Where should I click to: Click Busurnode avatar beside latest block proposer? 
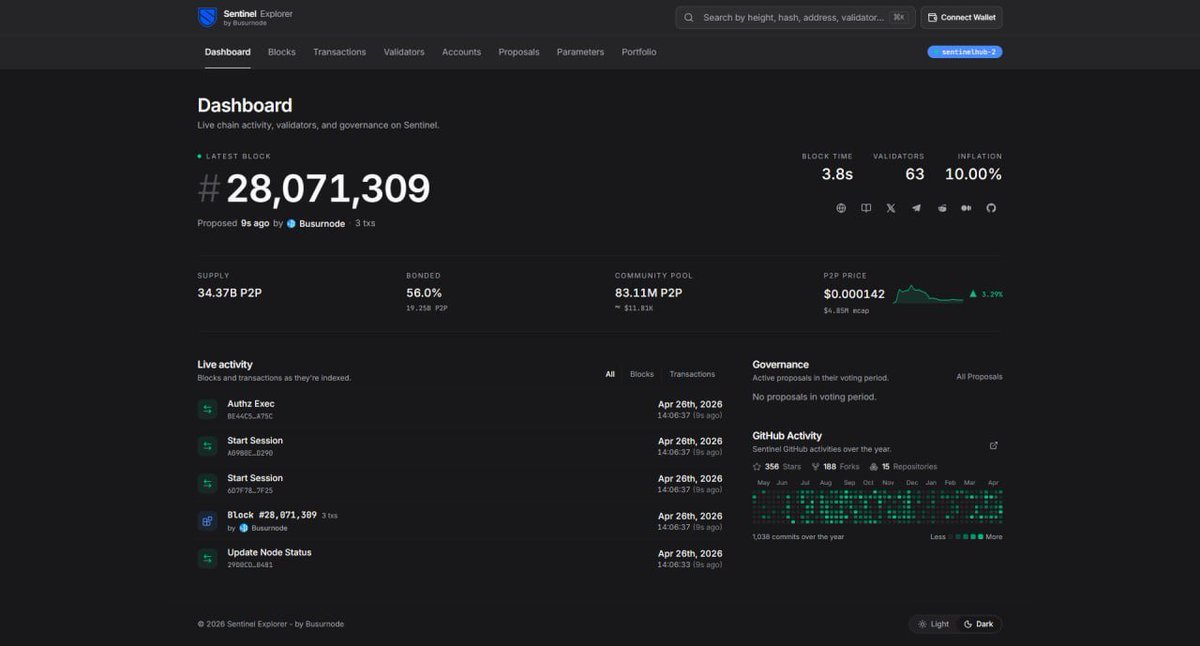[291, 223]
